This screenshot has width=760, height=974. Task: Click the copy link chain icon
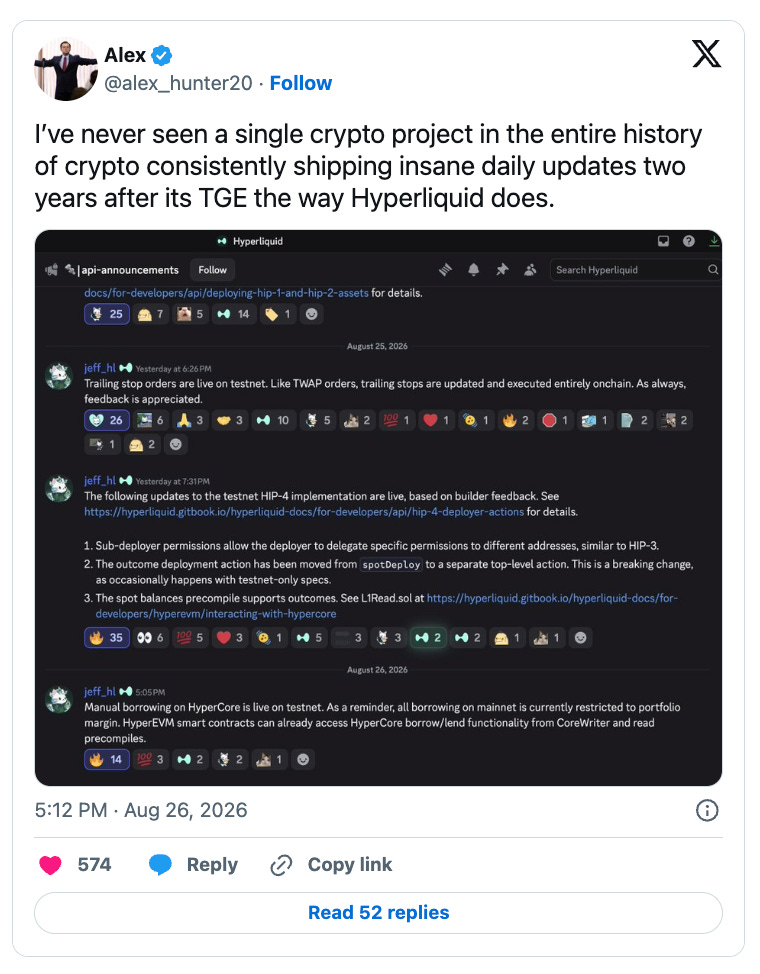pyautogui.click(x=281, y=865)
